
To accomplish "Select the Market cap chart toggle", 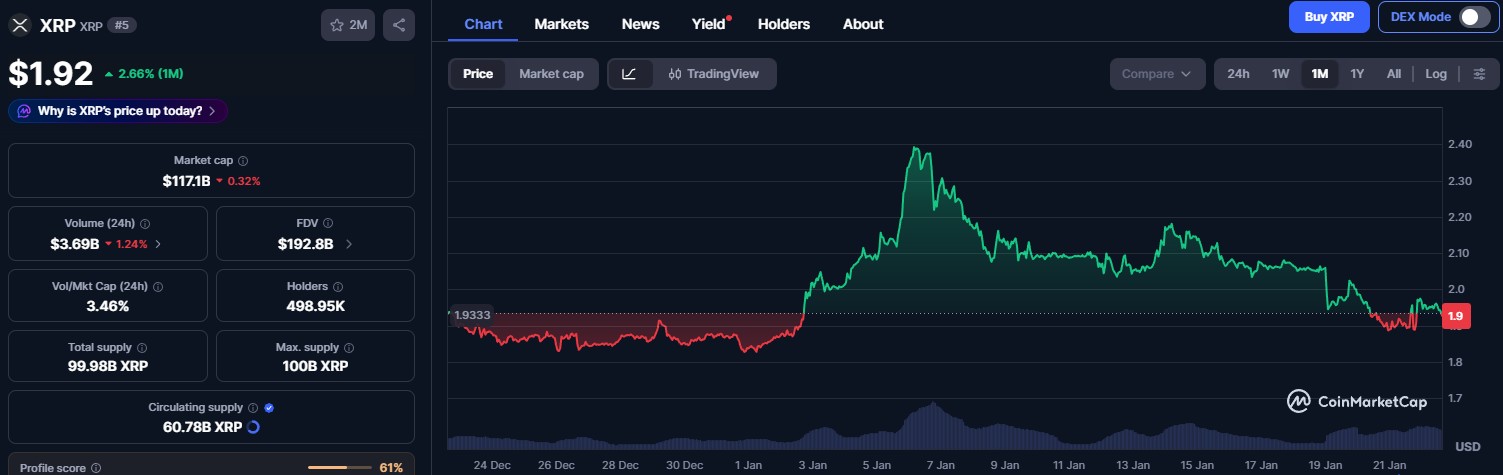I will 551,74.
